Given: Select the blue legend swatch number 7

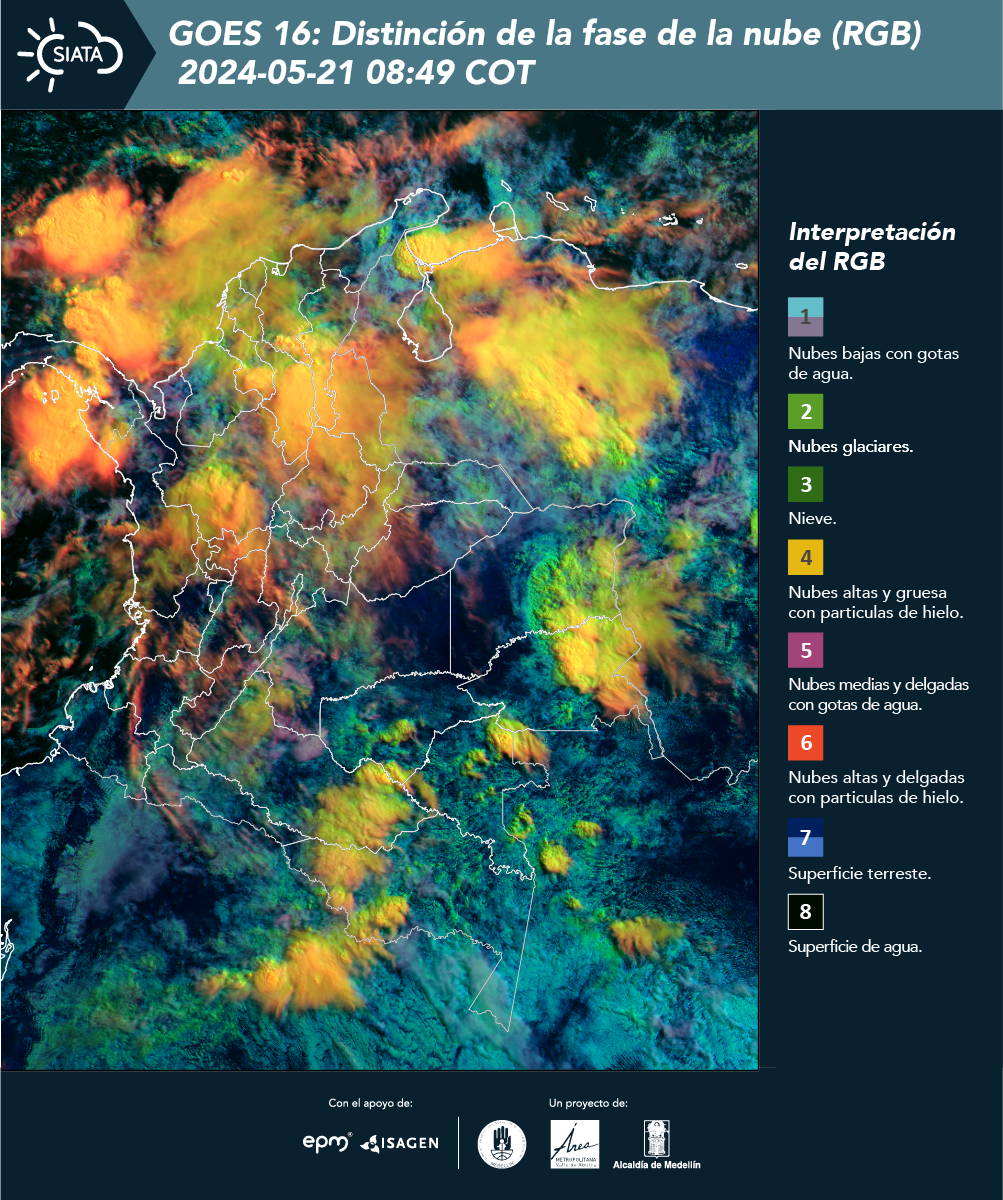Looking at the screenshot, I should [x=805, y=838].
